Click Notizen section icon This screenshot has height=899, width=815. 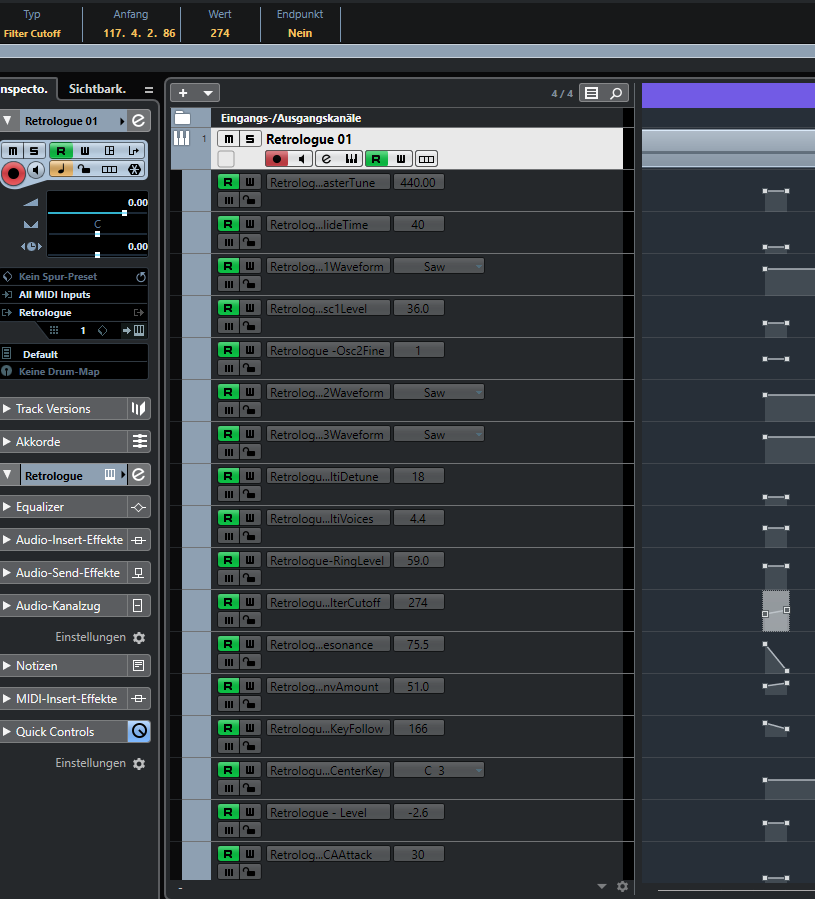139,666
